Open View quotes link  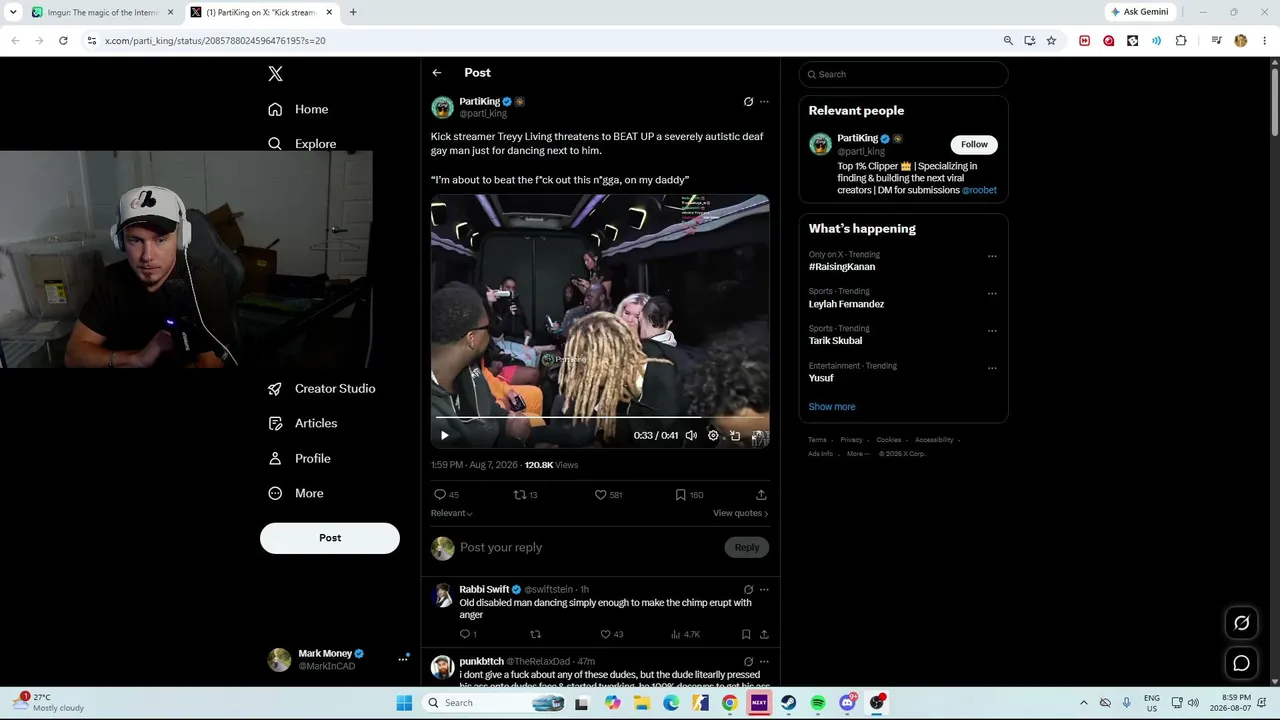[x=740, y=513]
